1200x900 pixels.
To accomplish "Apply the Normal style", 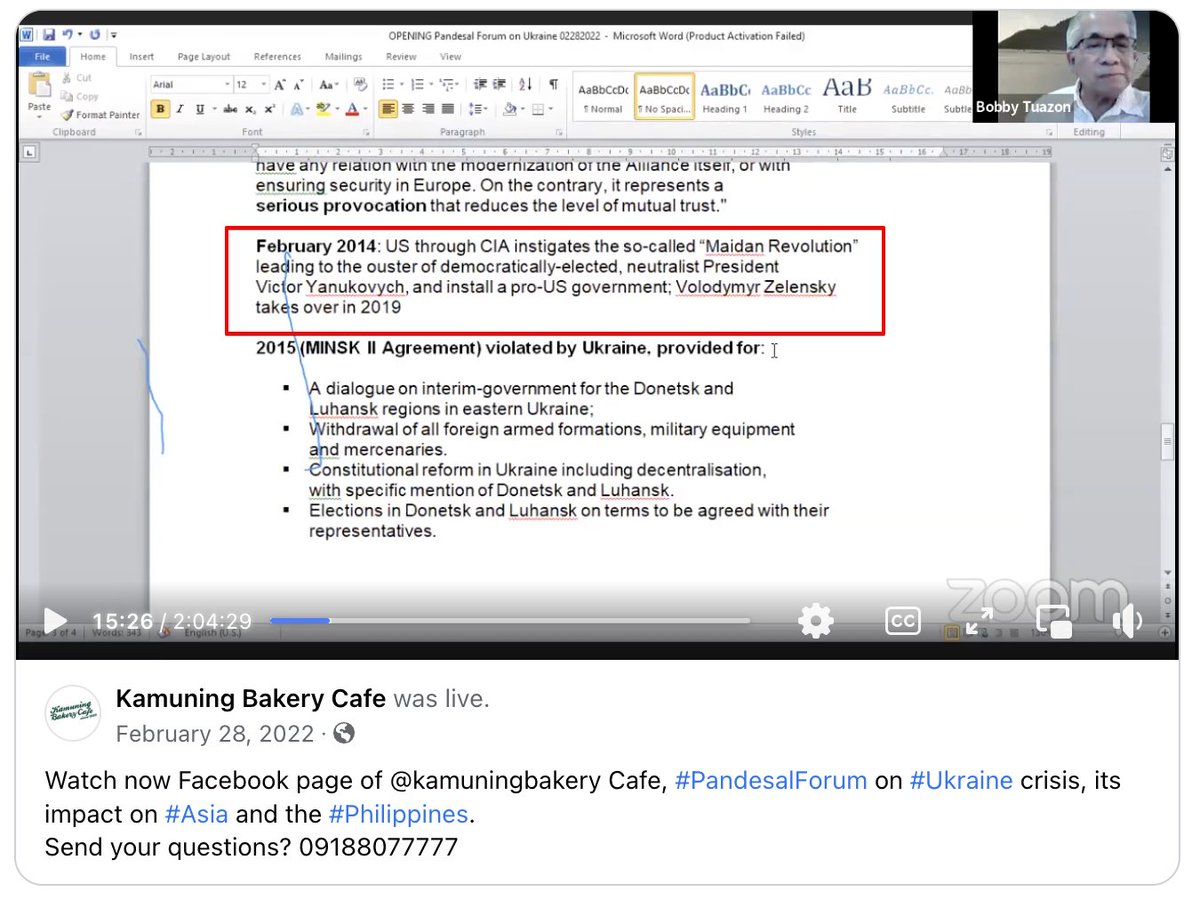I will click(602, 97).
